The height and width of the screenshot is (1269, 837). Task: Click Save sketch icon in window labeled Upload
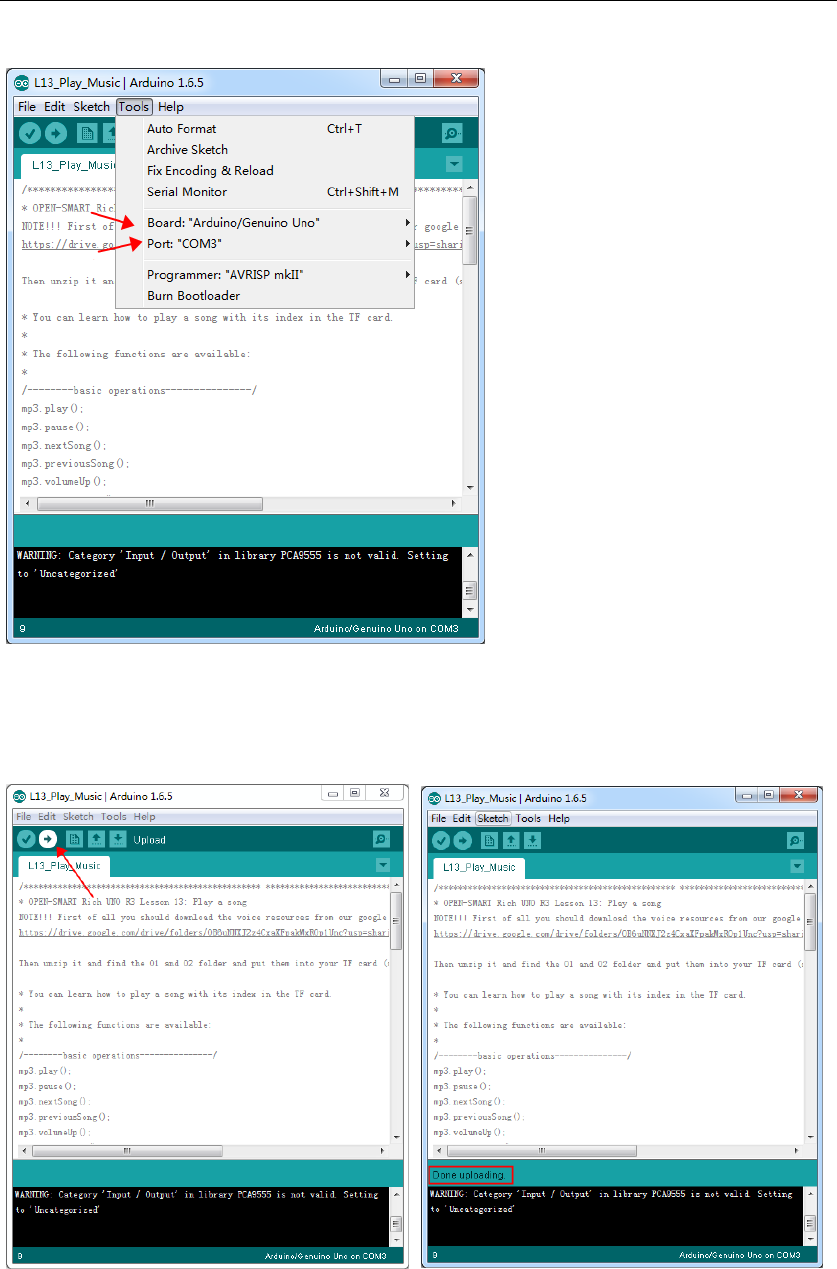117,839
